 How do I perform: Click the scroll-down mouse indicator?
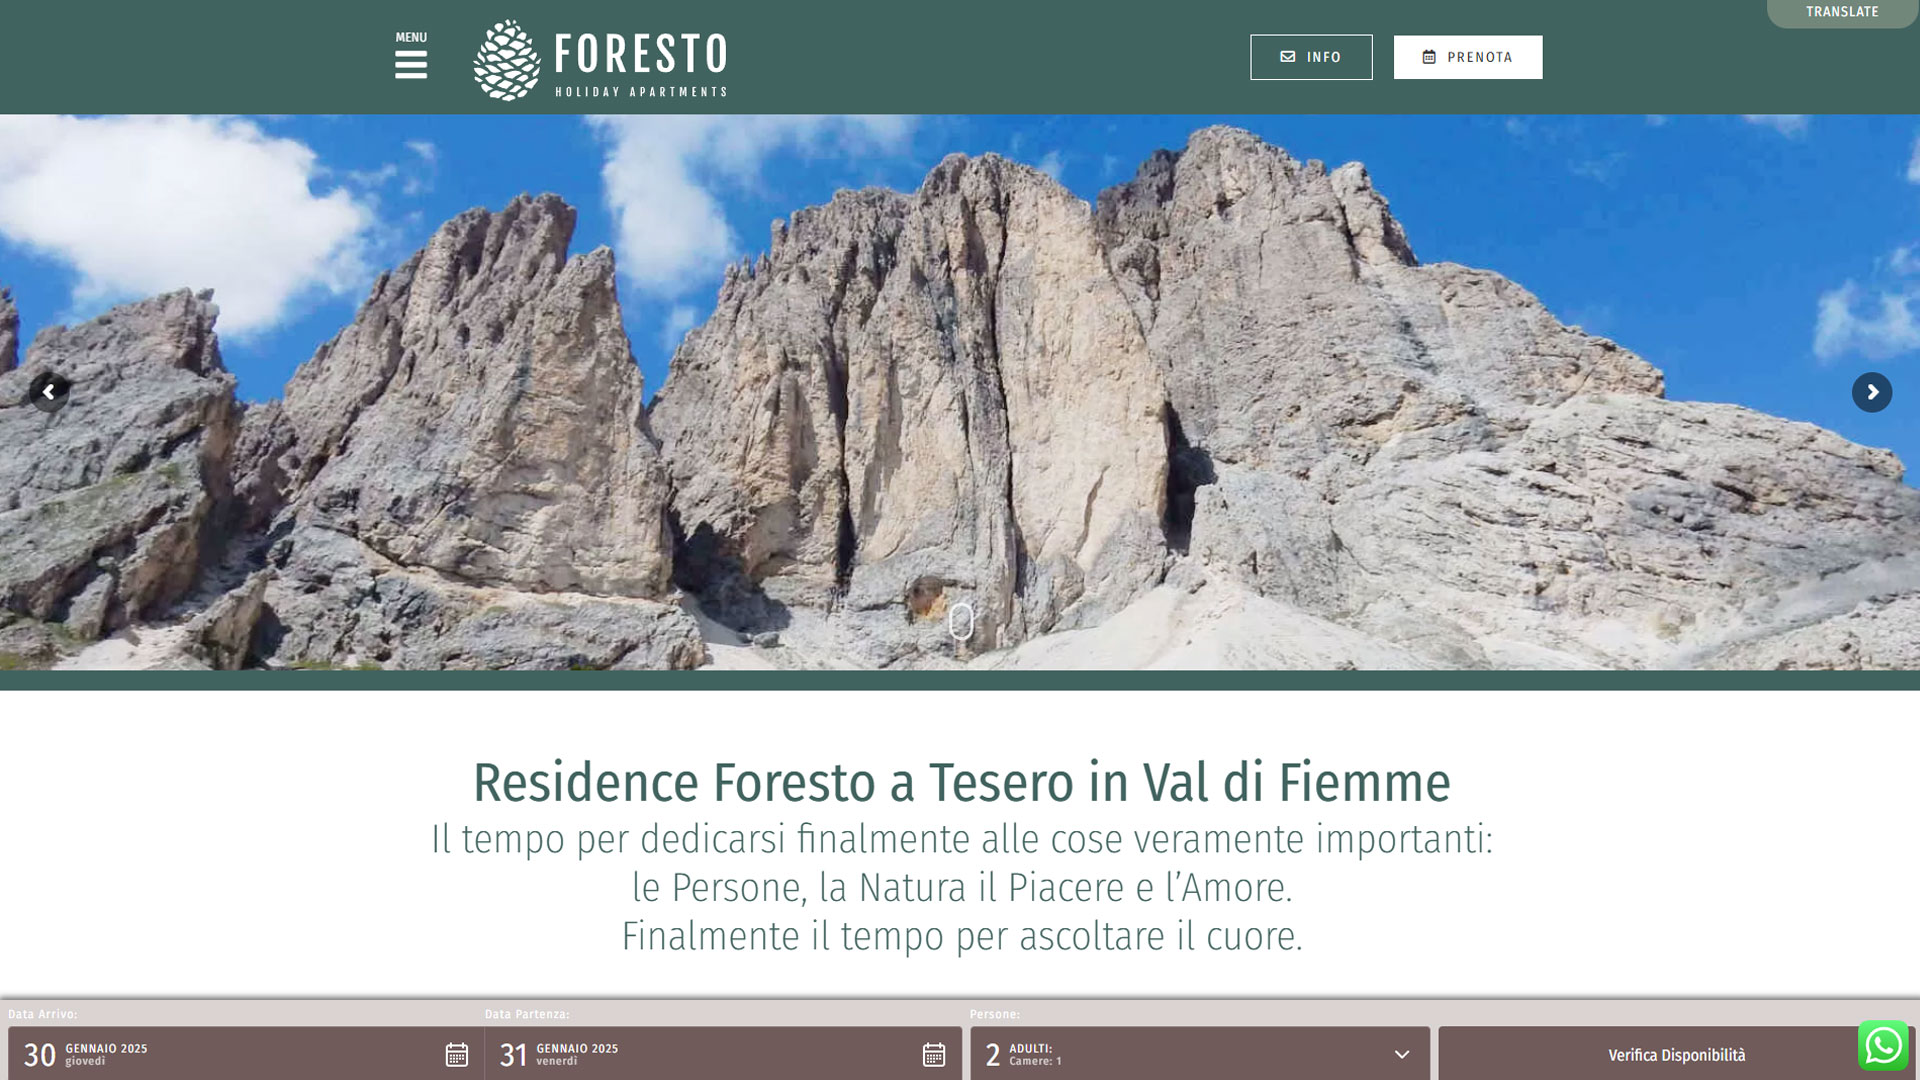[x=961, y=621]
